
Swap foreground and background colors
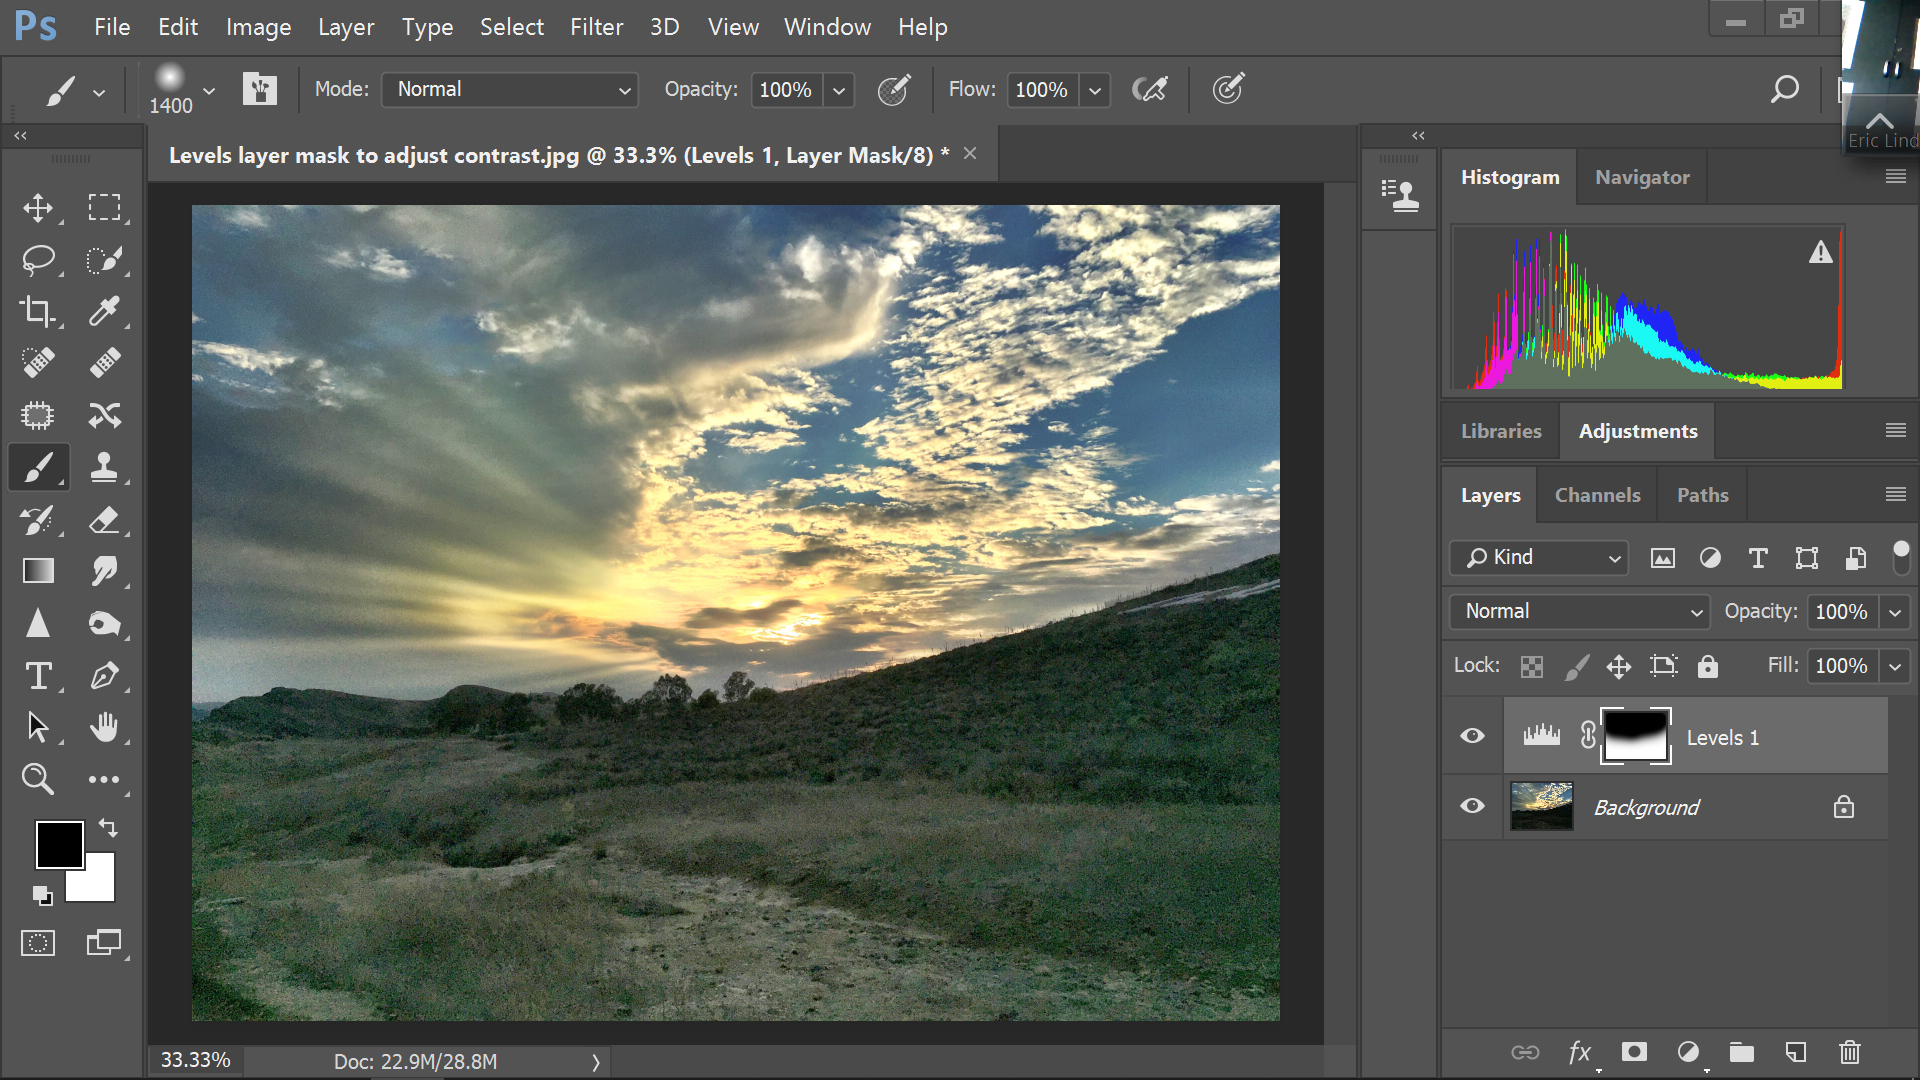pos(108,828)
